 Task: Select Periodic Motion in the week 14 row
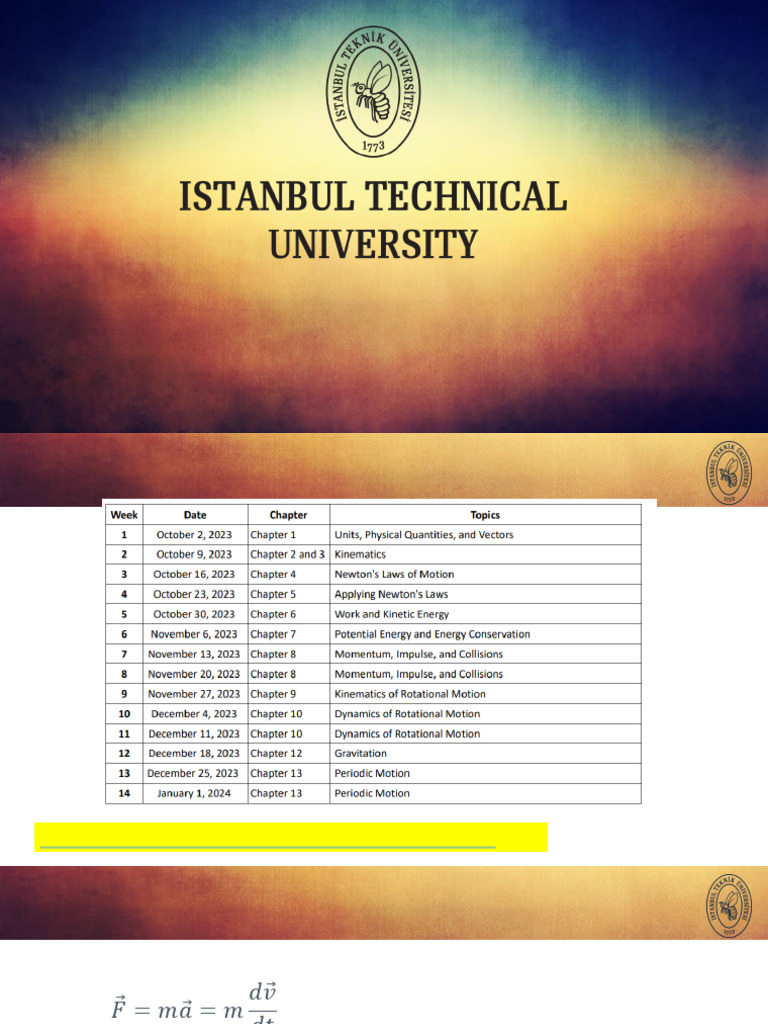tap(372, 793)
